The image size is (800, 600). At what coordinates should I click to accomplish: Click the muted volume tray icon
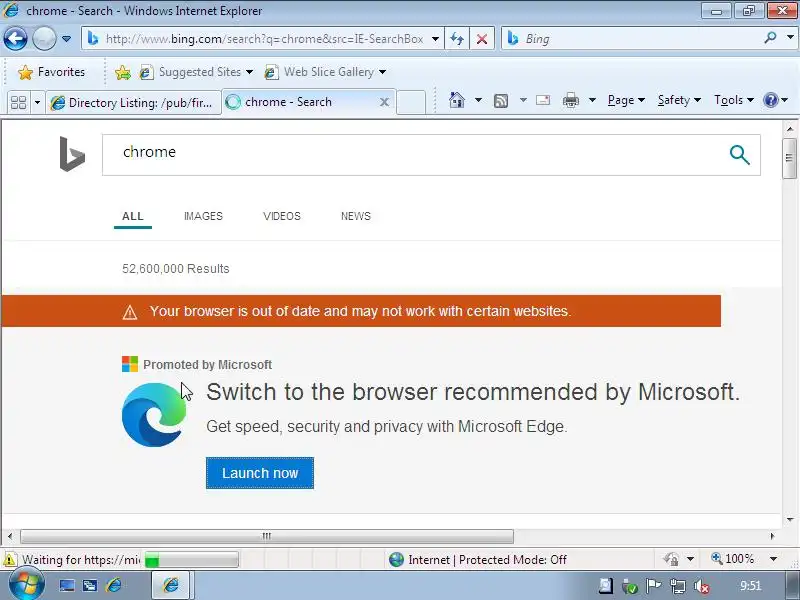(x=702, y=587)
